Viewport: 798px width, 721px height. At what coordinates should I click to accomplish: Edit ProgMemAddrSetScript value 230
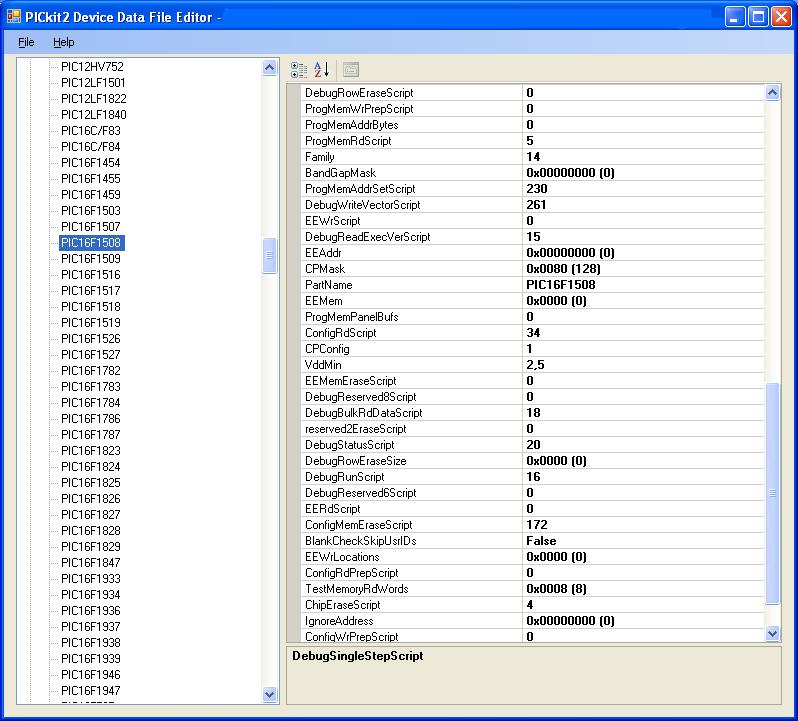pos(643,189)
